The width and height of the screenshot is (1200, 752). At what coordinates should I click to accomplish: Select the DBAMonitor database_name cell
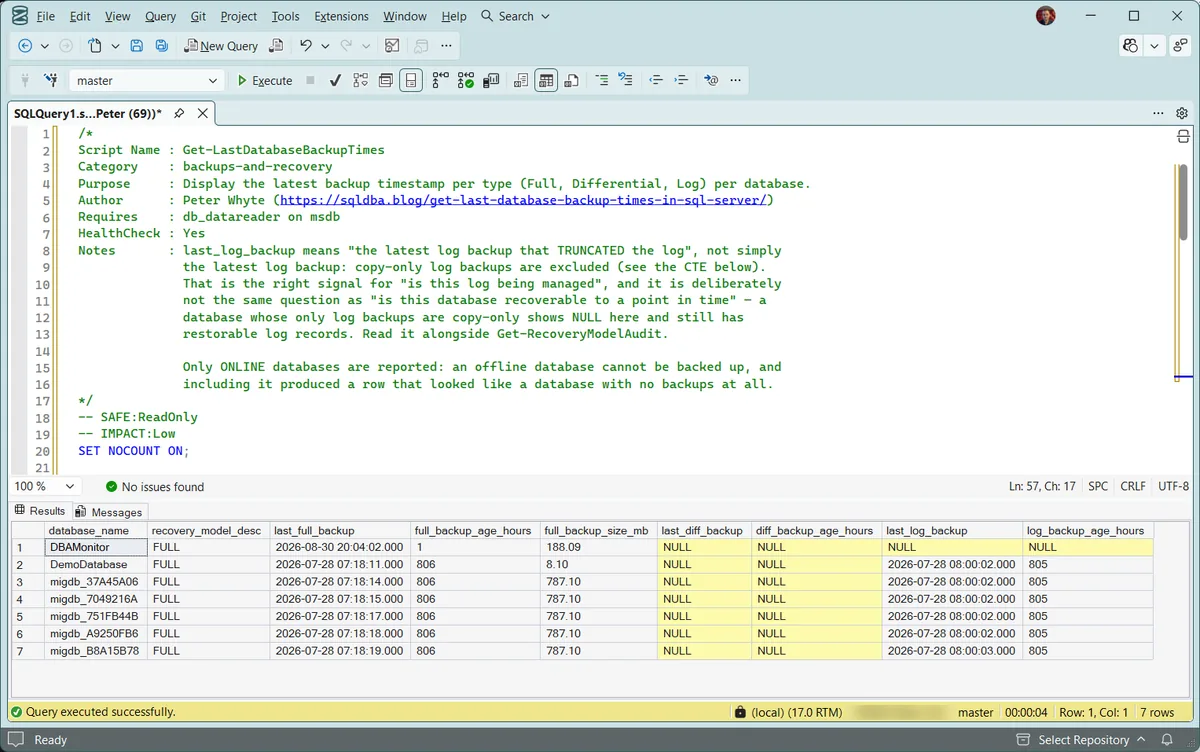96,547
